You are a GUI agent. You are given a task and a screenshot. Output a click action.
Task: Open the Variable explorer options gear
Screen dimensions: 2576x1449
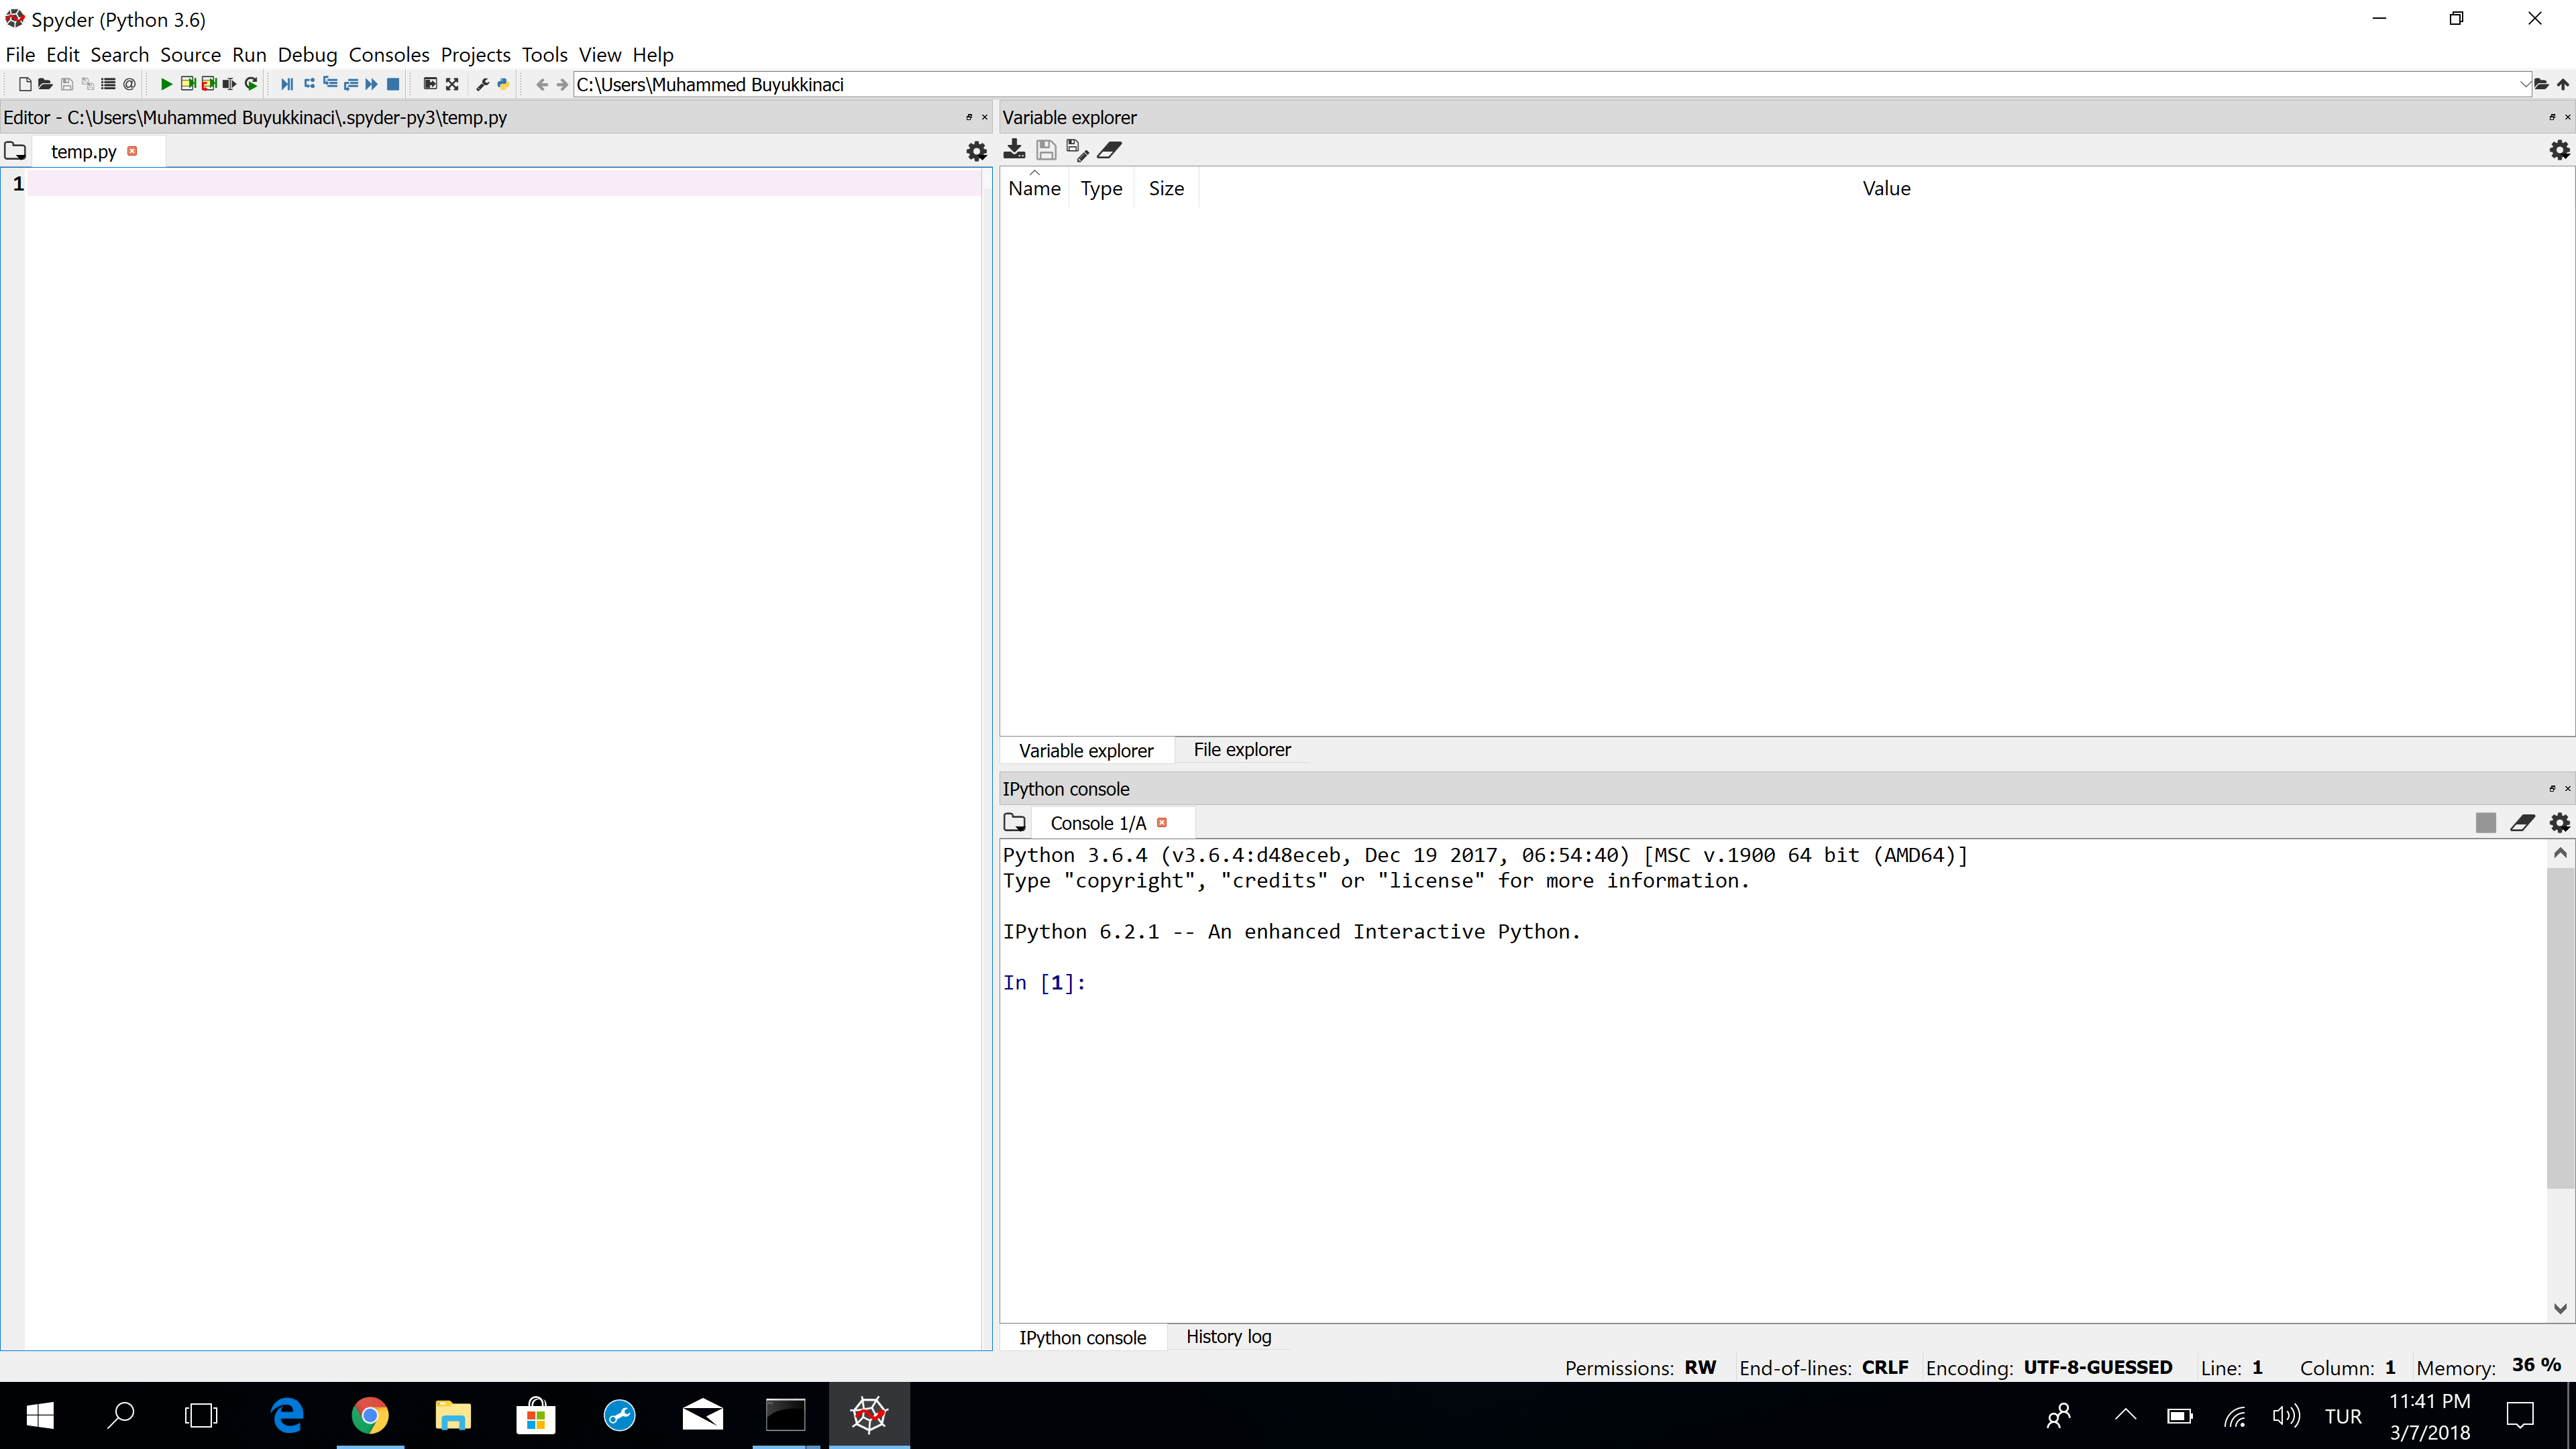coord(2559,150)
